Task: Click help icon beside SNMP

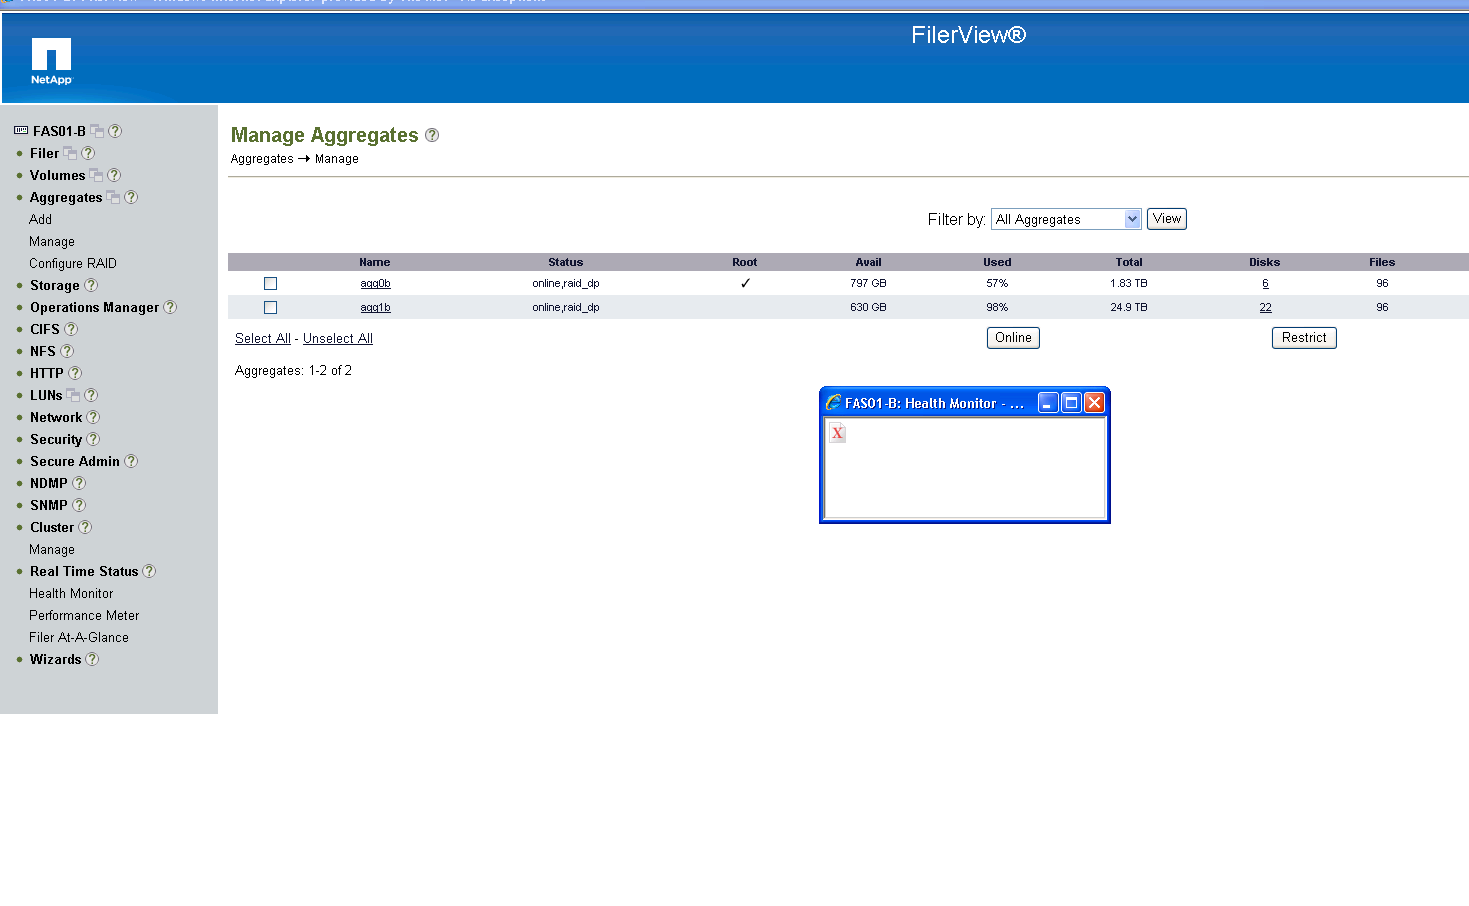Action: tap(79, 505)
